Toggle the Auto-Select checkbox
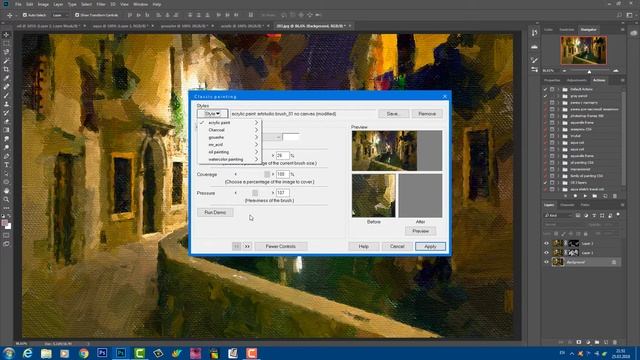The image size is (640, 360). pyautogui.click(x=24, y=15)
